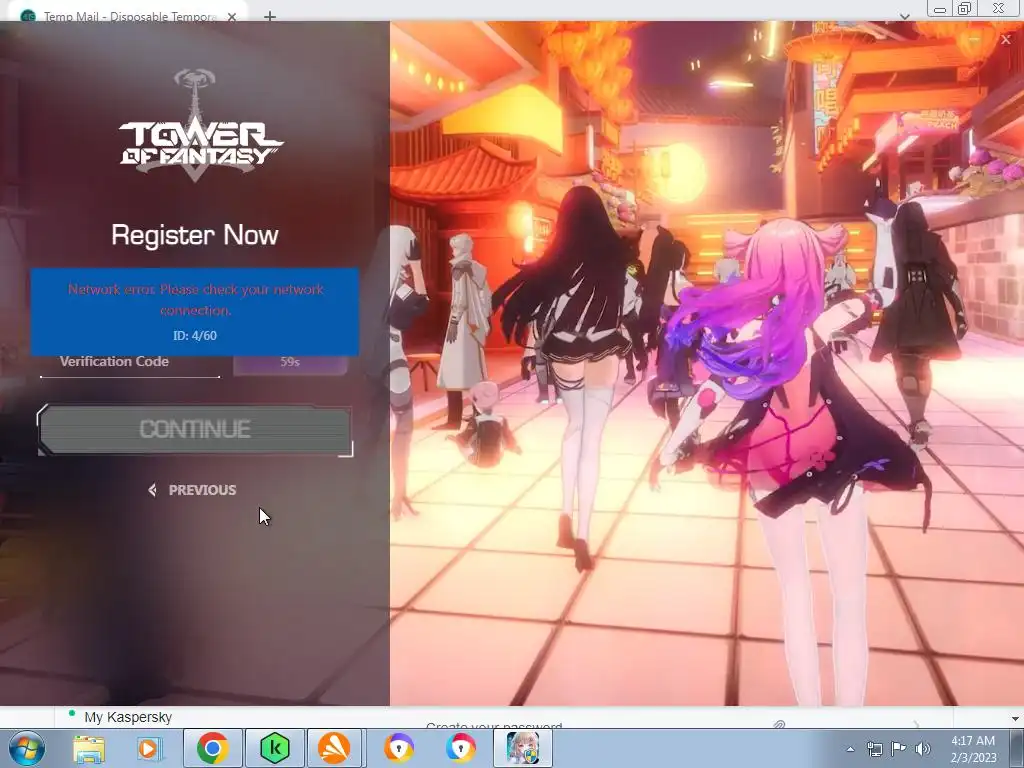The height and width of the screenshot is (768, 1024).
Task: Click the left chevron beside PREVIOUS
Action: (x=152, y=490)
